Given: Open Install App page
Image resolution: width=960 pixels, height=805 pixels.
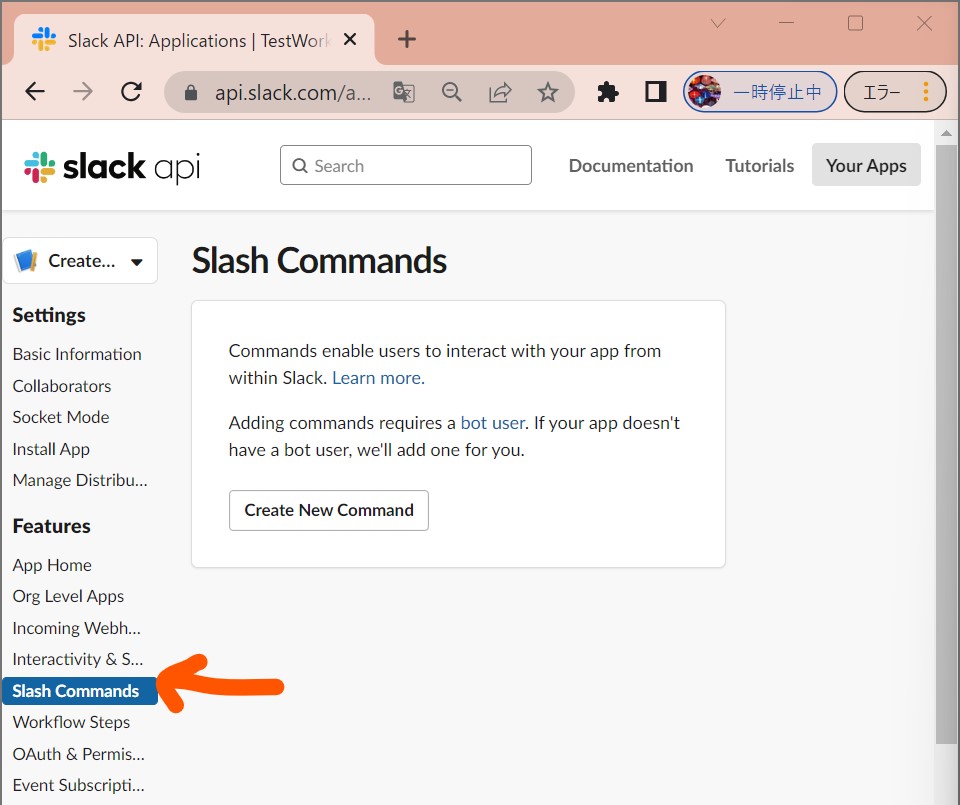Looking at the screenshot, I should [51, 449].
